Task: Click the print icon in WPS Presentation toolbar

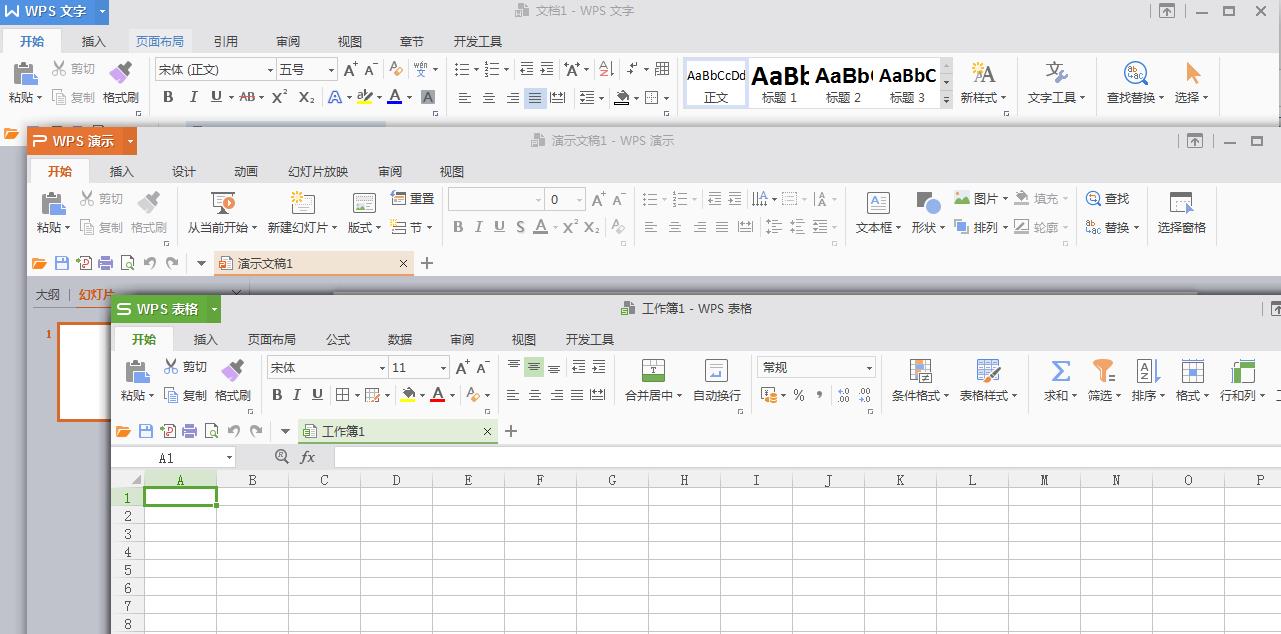Action: (x=106, y=263)
